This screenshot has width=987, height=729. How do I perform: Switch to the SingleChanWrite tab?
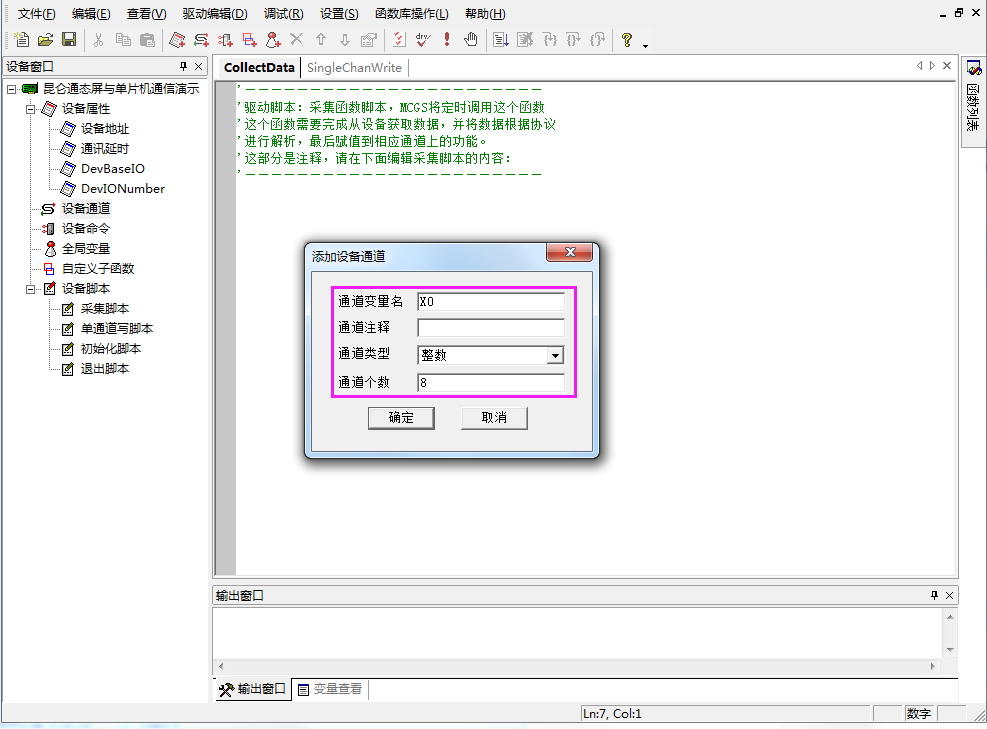(x=354, y=67)
